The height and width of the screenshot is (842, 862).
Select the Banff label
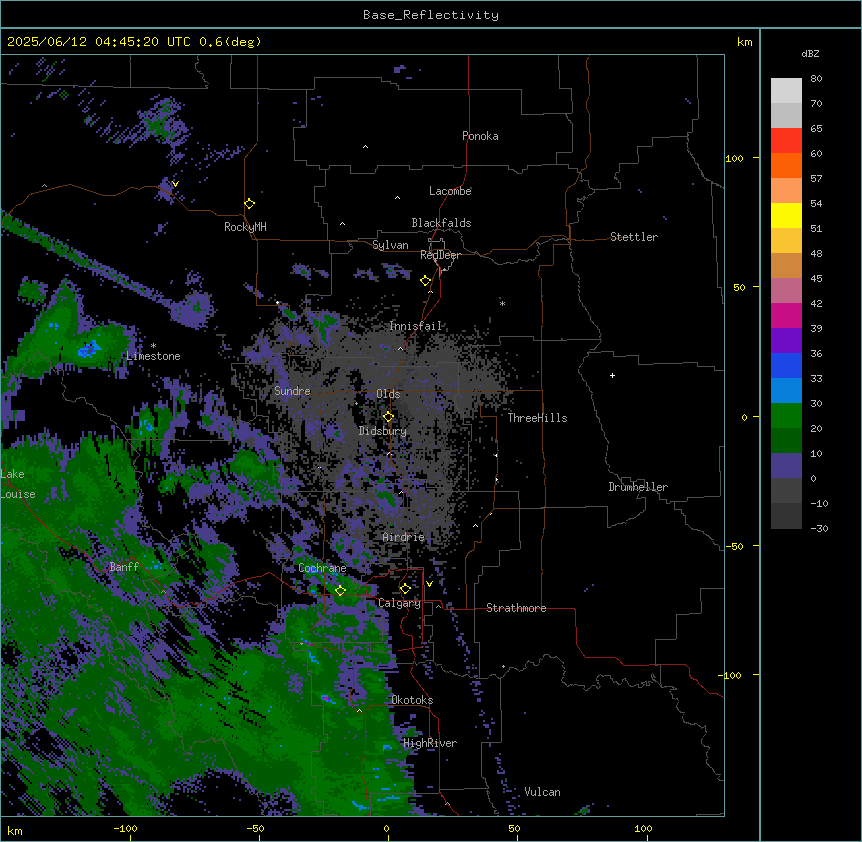[124, 567]
